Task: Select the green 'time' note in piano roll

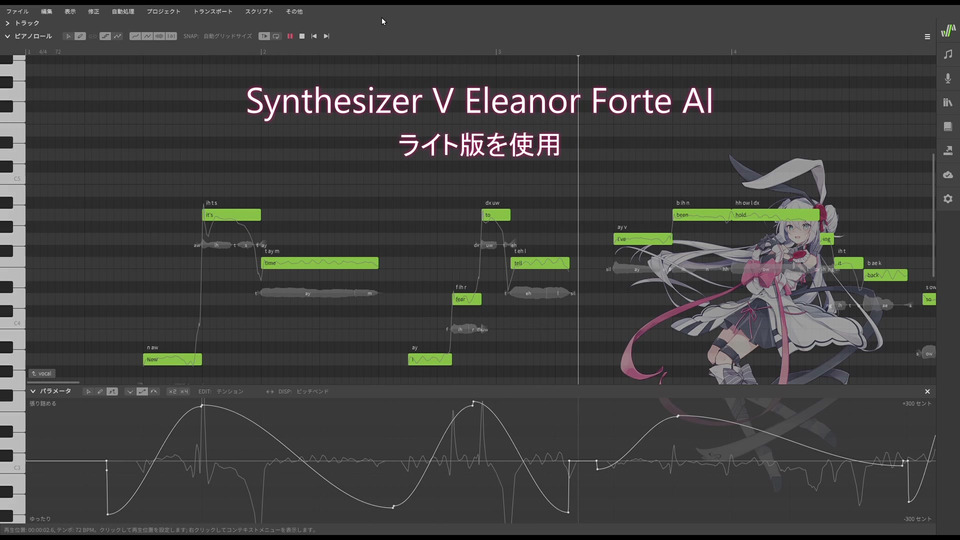Action: click(x=319, y=263)
